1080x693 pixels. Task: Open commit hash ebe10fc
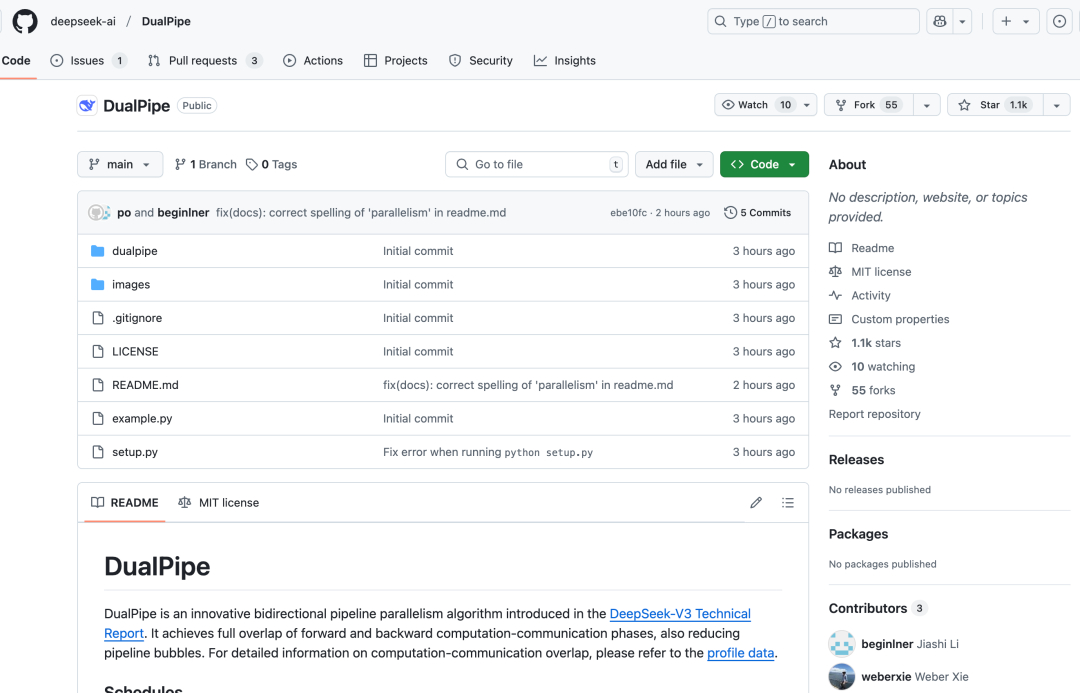coord(628,213)
